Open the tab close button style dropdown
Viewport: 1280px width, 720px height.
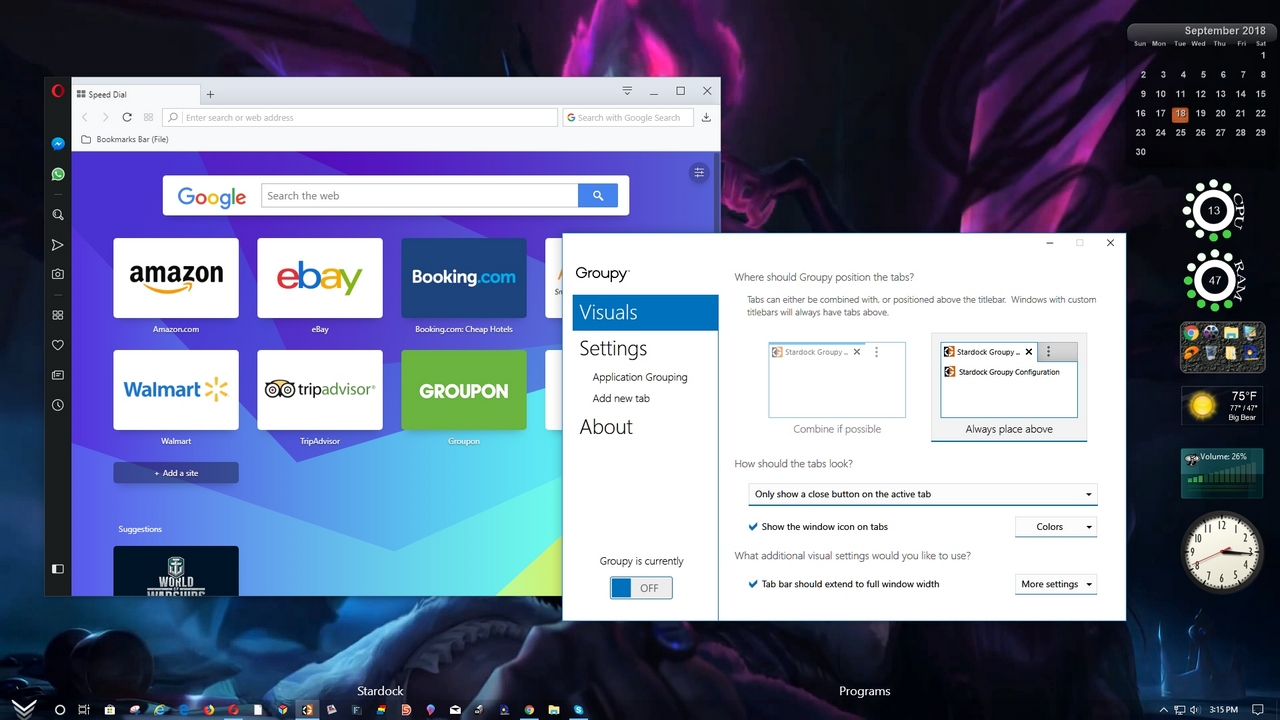point(923,494)
